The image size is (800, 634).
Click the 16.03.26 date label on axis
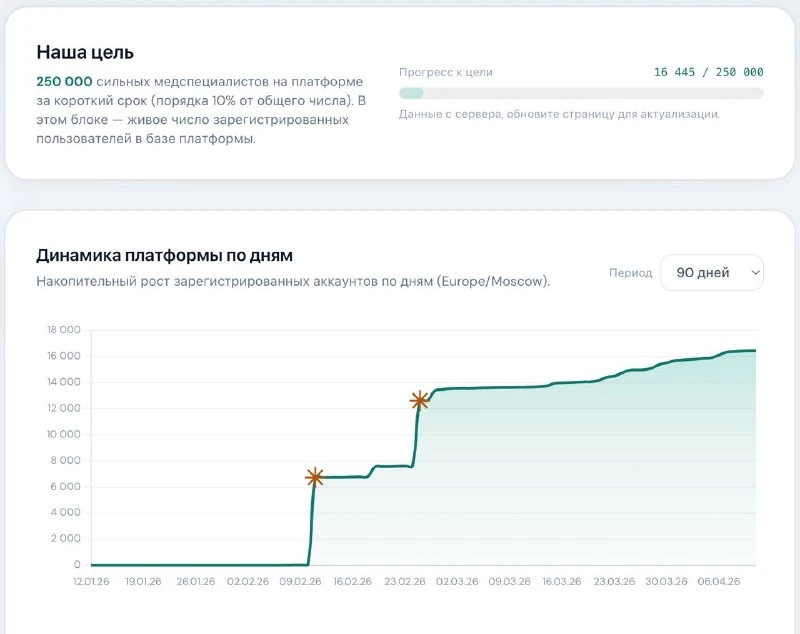pyautogui.click(x=561, y=581)
